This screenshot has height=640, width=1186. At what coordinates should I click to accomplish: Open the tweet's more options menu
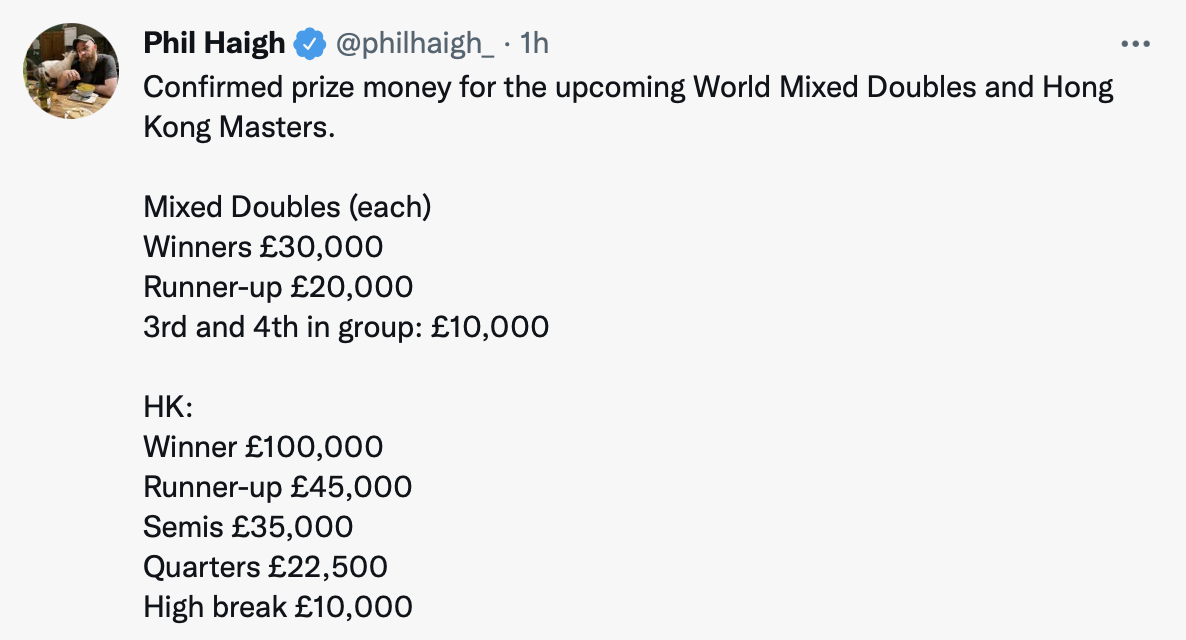[1136, 44]
